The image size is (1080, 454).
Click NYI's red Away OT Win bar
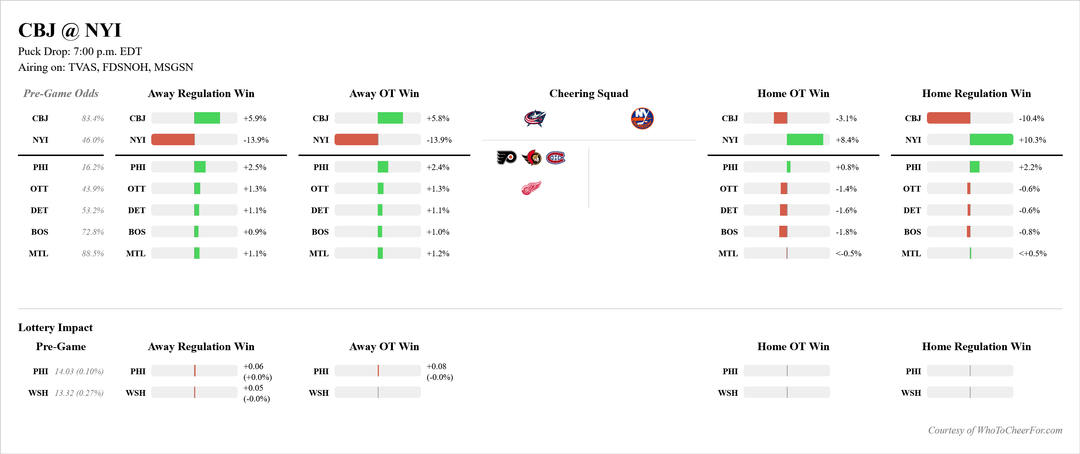356,140
